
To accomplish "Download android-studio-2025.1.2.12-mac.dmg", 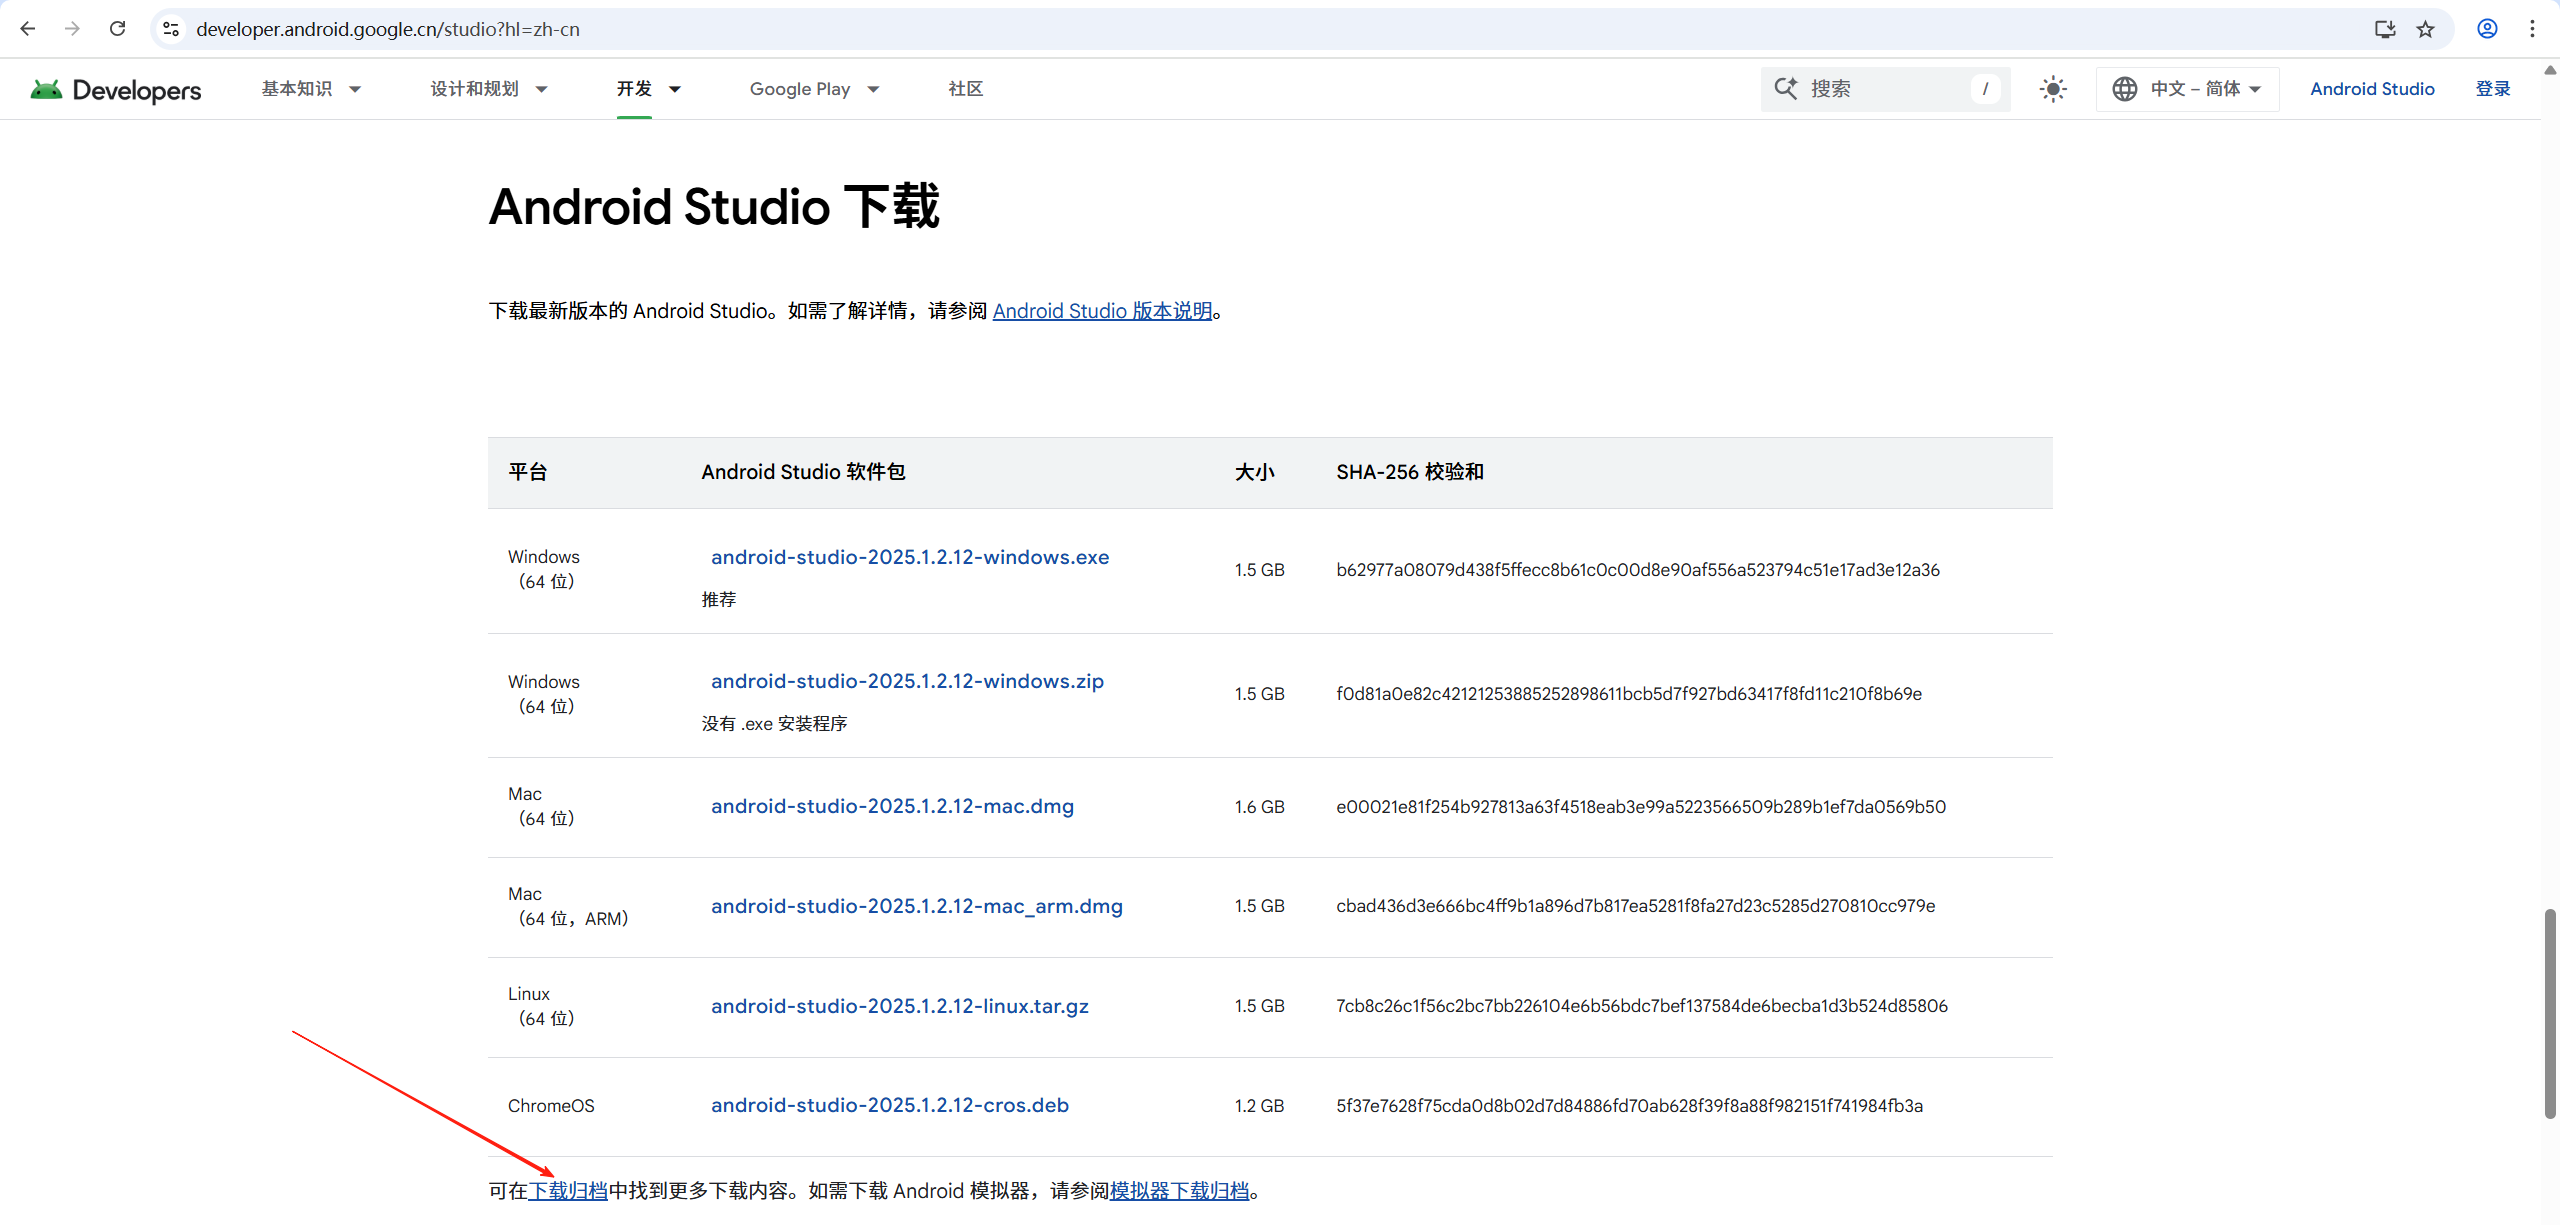I will click(892, 806).
